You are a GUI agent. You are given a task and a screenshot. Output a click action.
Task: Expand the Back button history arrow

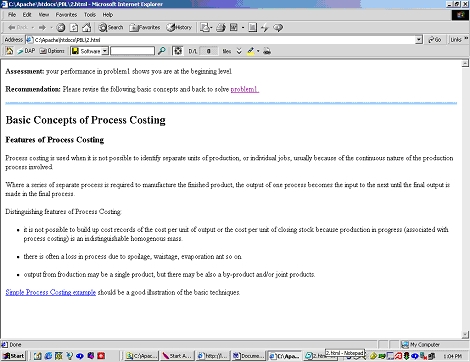click(33, 28)
